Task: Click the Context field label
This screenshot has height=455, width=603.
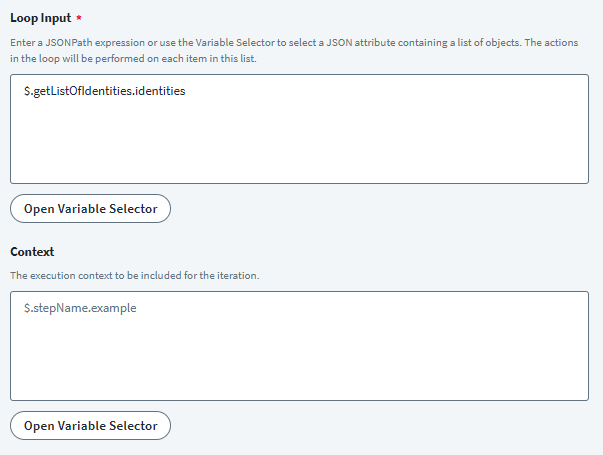Action: pyautogui.click(x=31, y=252)
